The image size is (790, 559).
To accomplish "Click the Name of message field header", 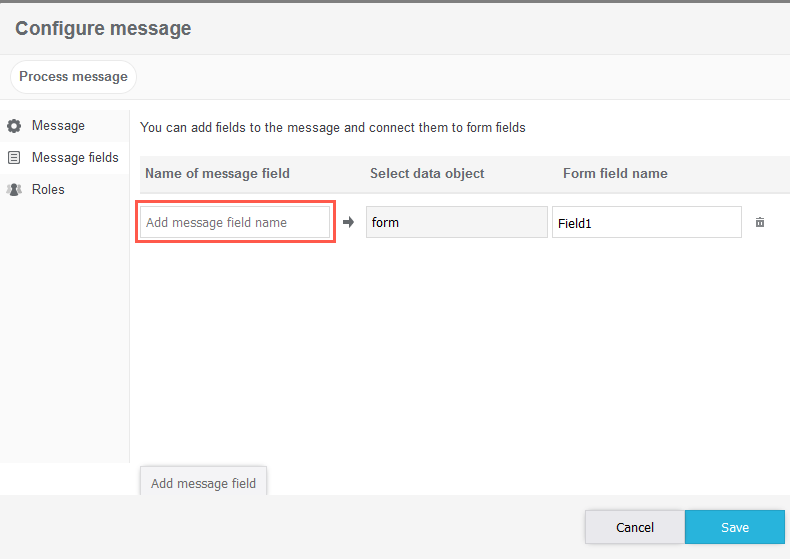I will (217, 174).
